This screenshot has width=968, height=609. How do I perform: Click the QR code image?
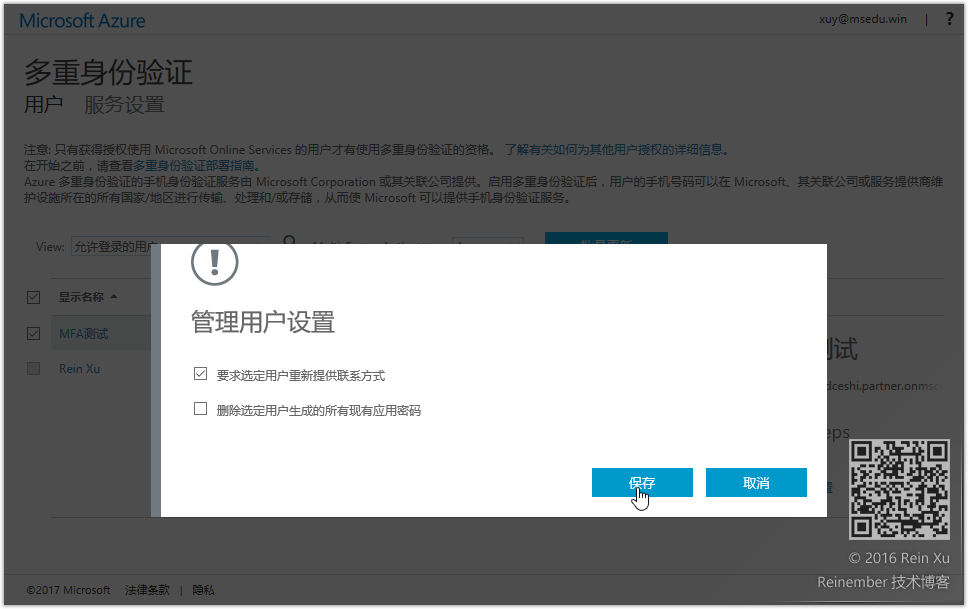point(899,489)
